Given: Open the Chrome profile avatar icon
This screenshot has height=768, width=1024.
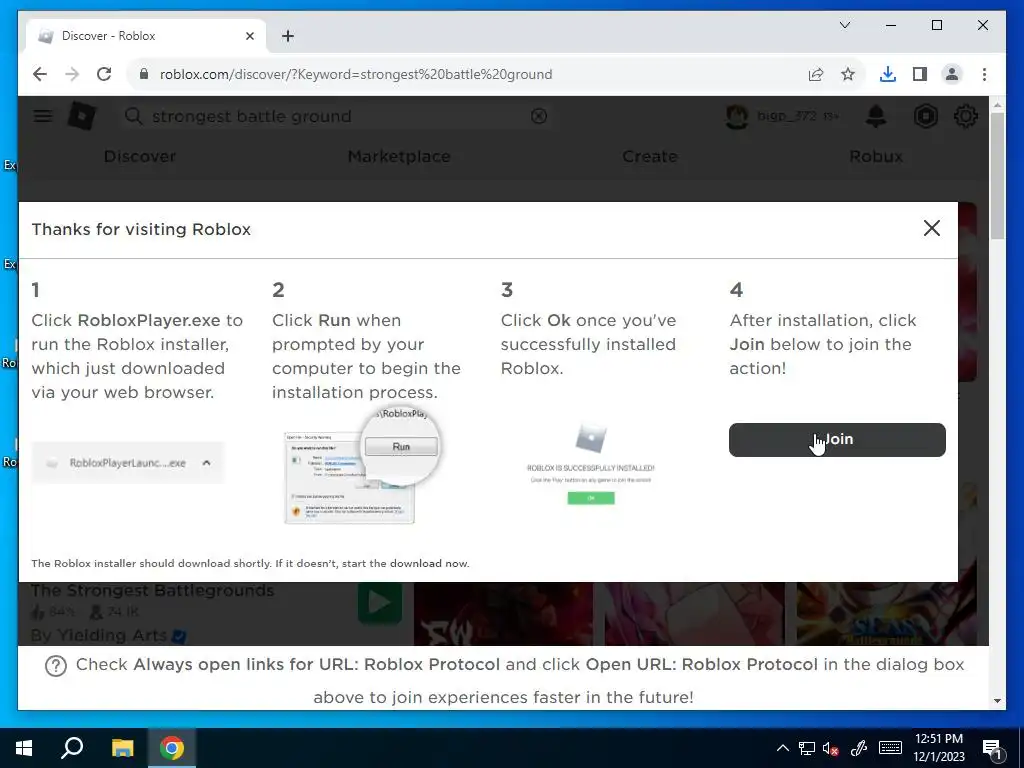Looking at the screenshot, I should pyautogui.click(x=952, y=74).
